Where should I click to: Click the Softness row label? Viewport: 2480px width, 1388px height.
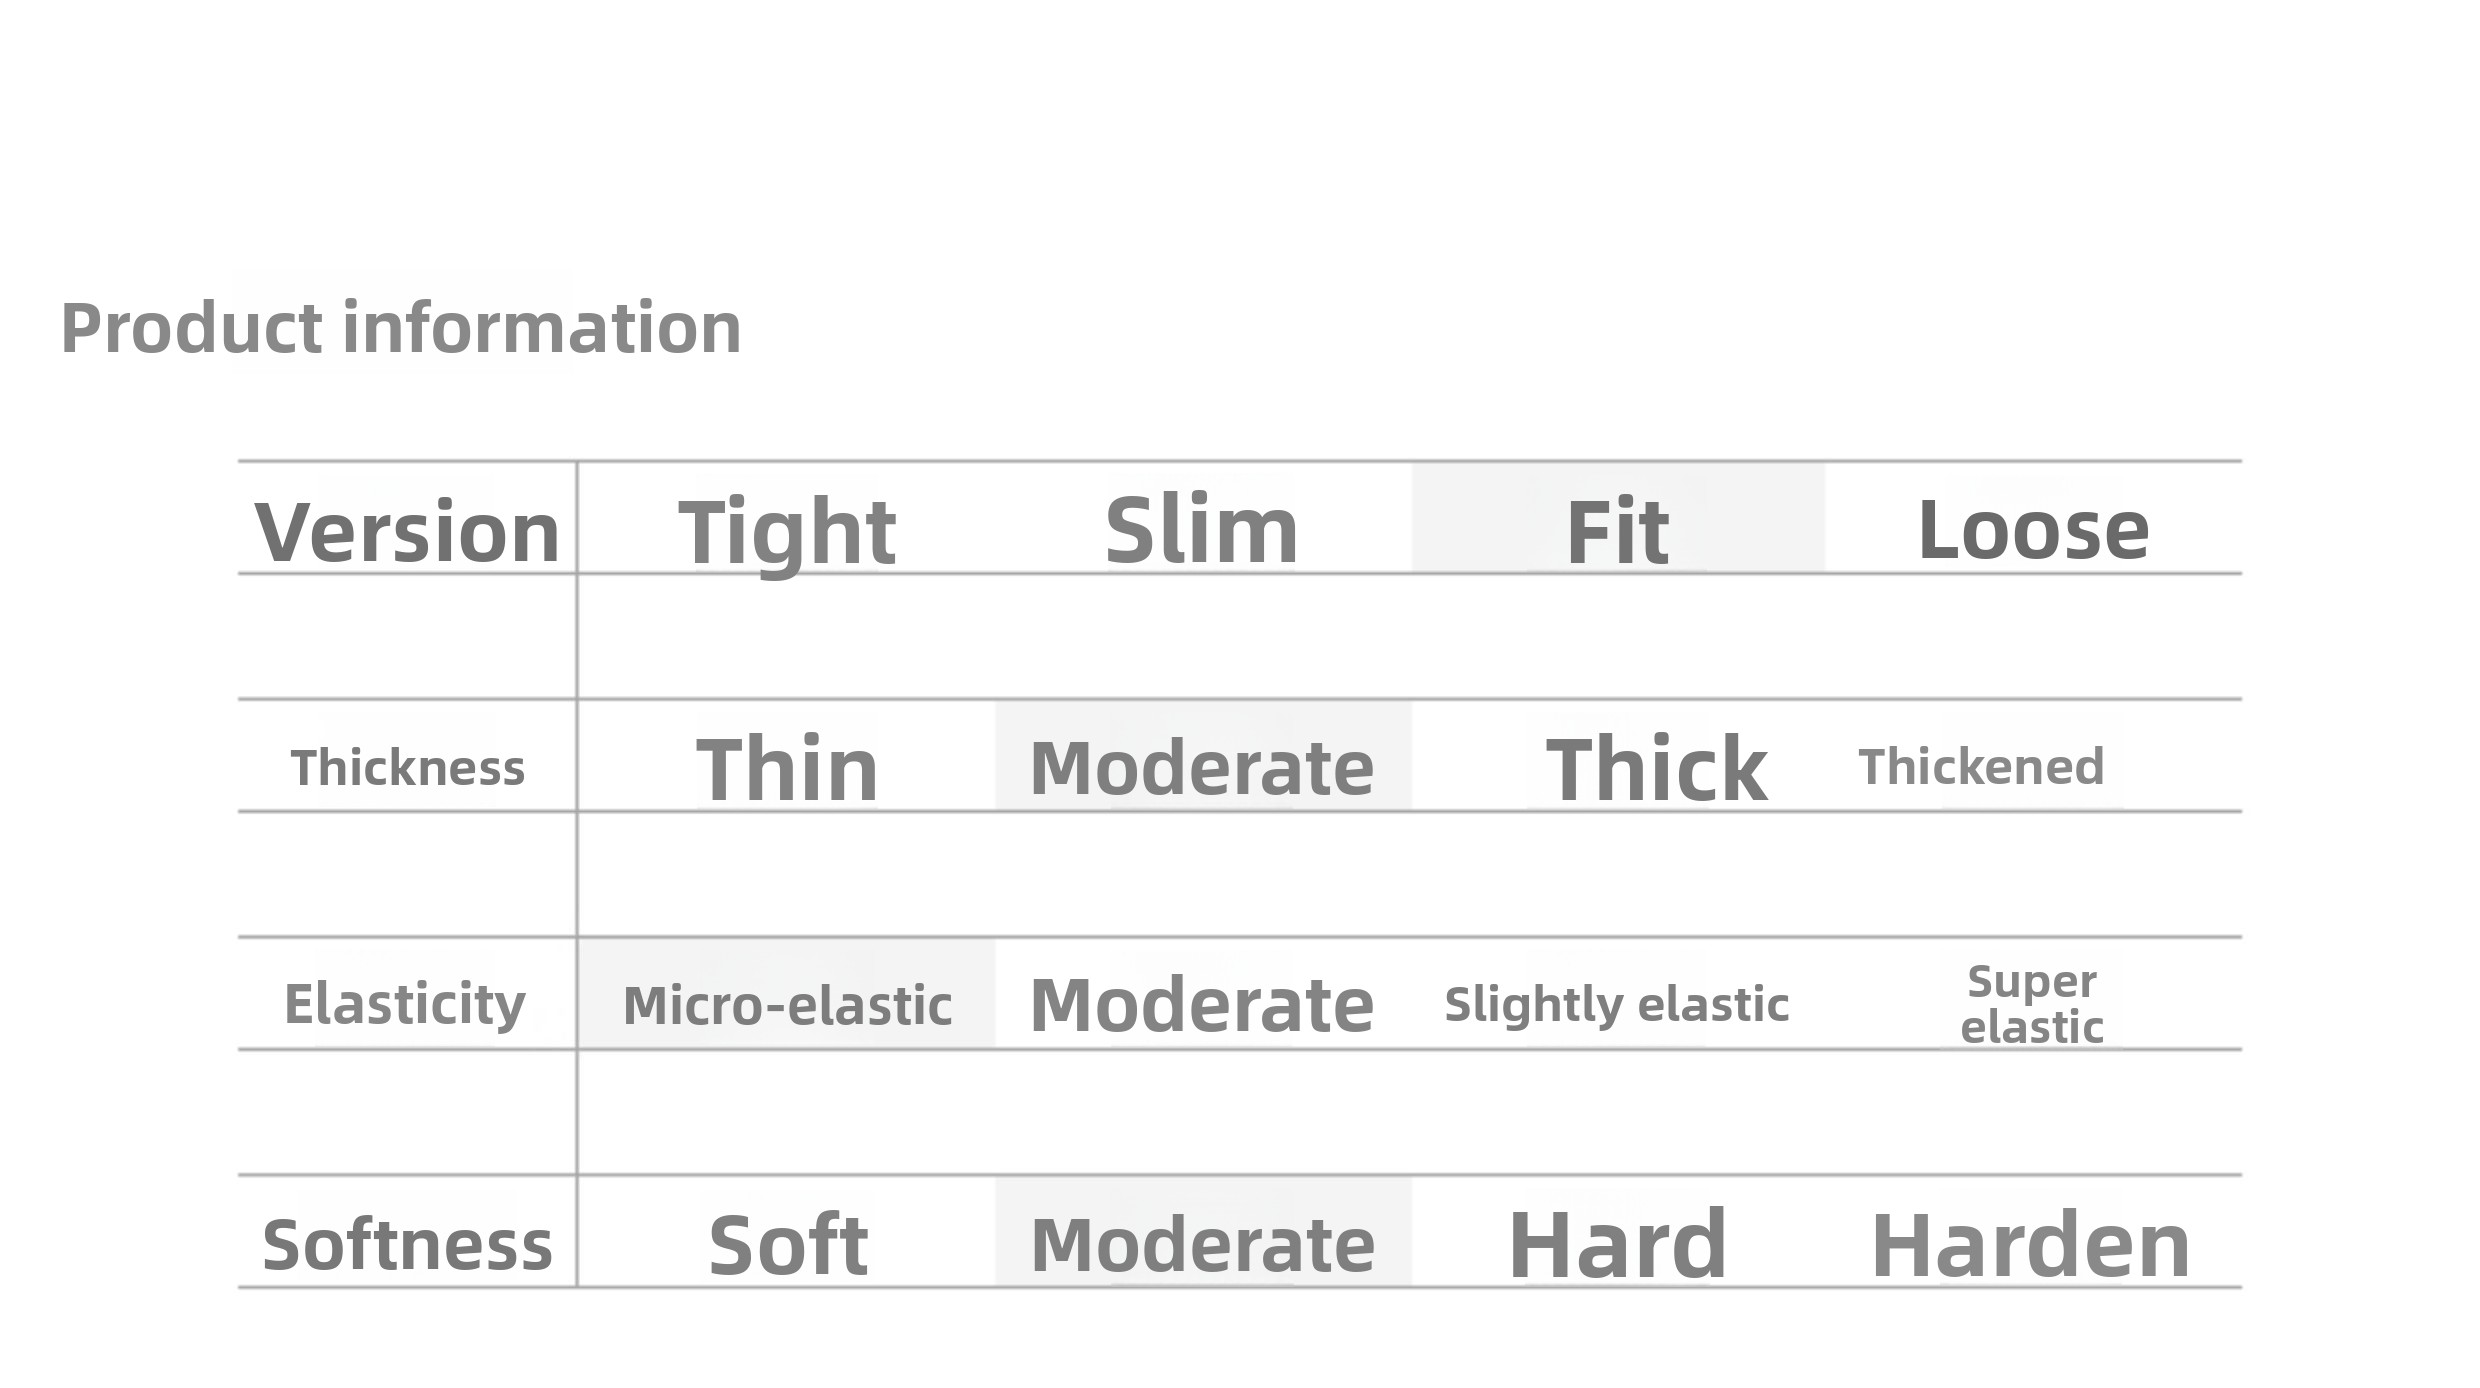[407, 1245]
